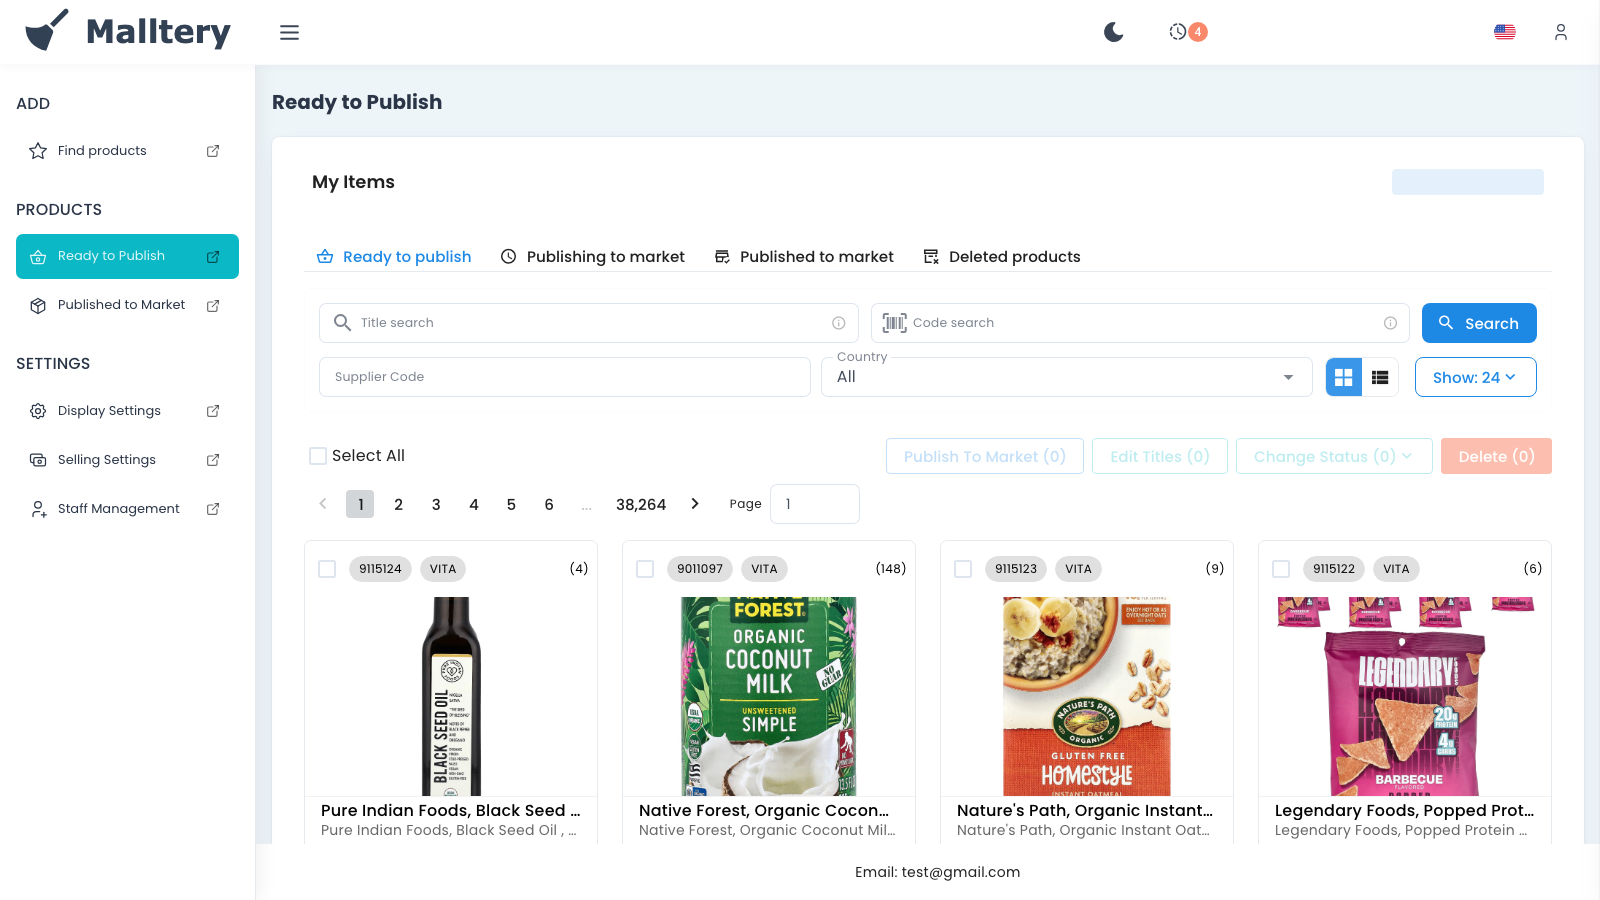Check the Select All checkbox
Screen dimensions: 1600x900
tap(318, 456)
